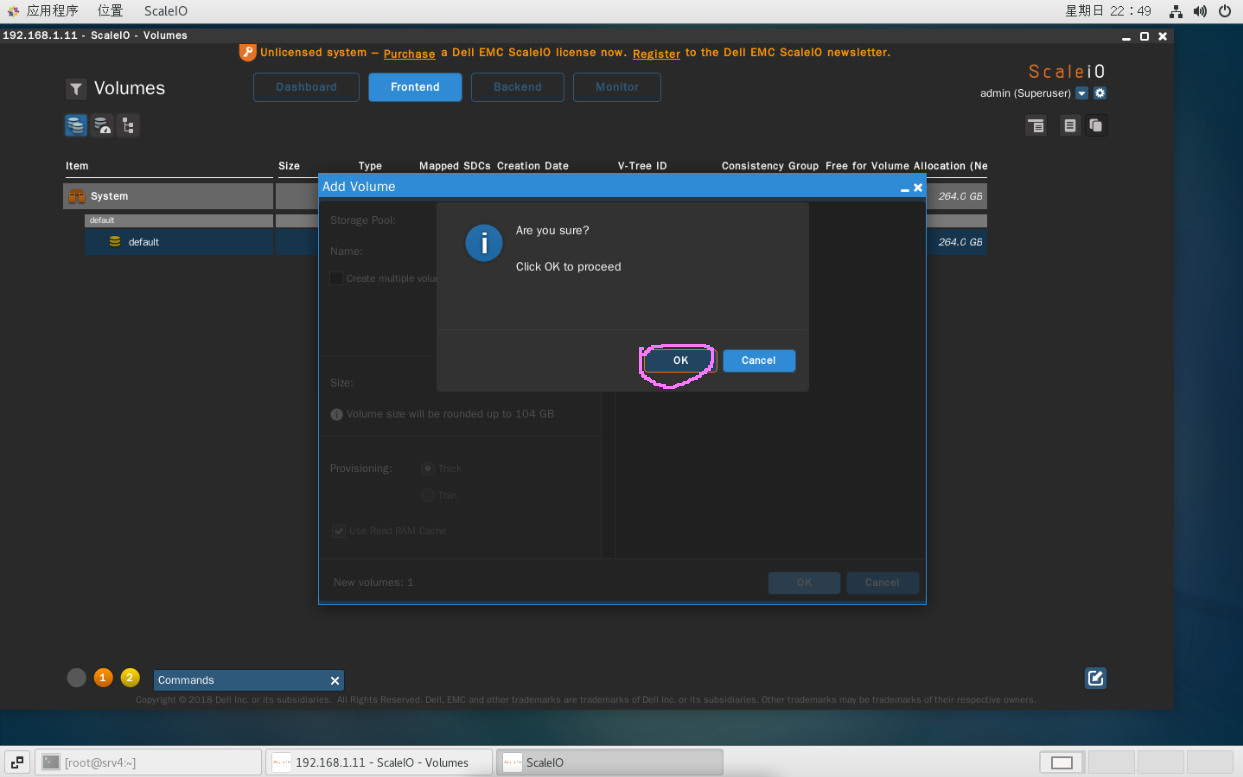Toggle the Create multiple volumes checkbox
Image resolution: width=1243 pixels, height=777 pixels.
pos(336,278)
